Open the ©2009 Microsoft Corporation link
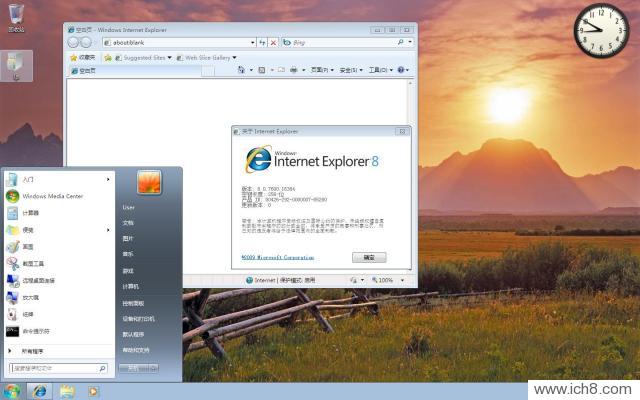 [x=277, y=257]
